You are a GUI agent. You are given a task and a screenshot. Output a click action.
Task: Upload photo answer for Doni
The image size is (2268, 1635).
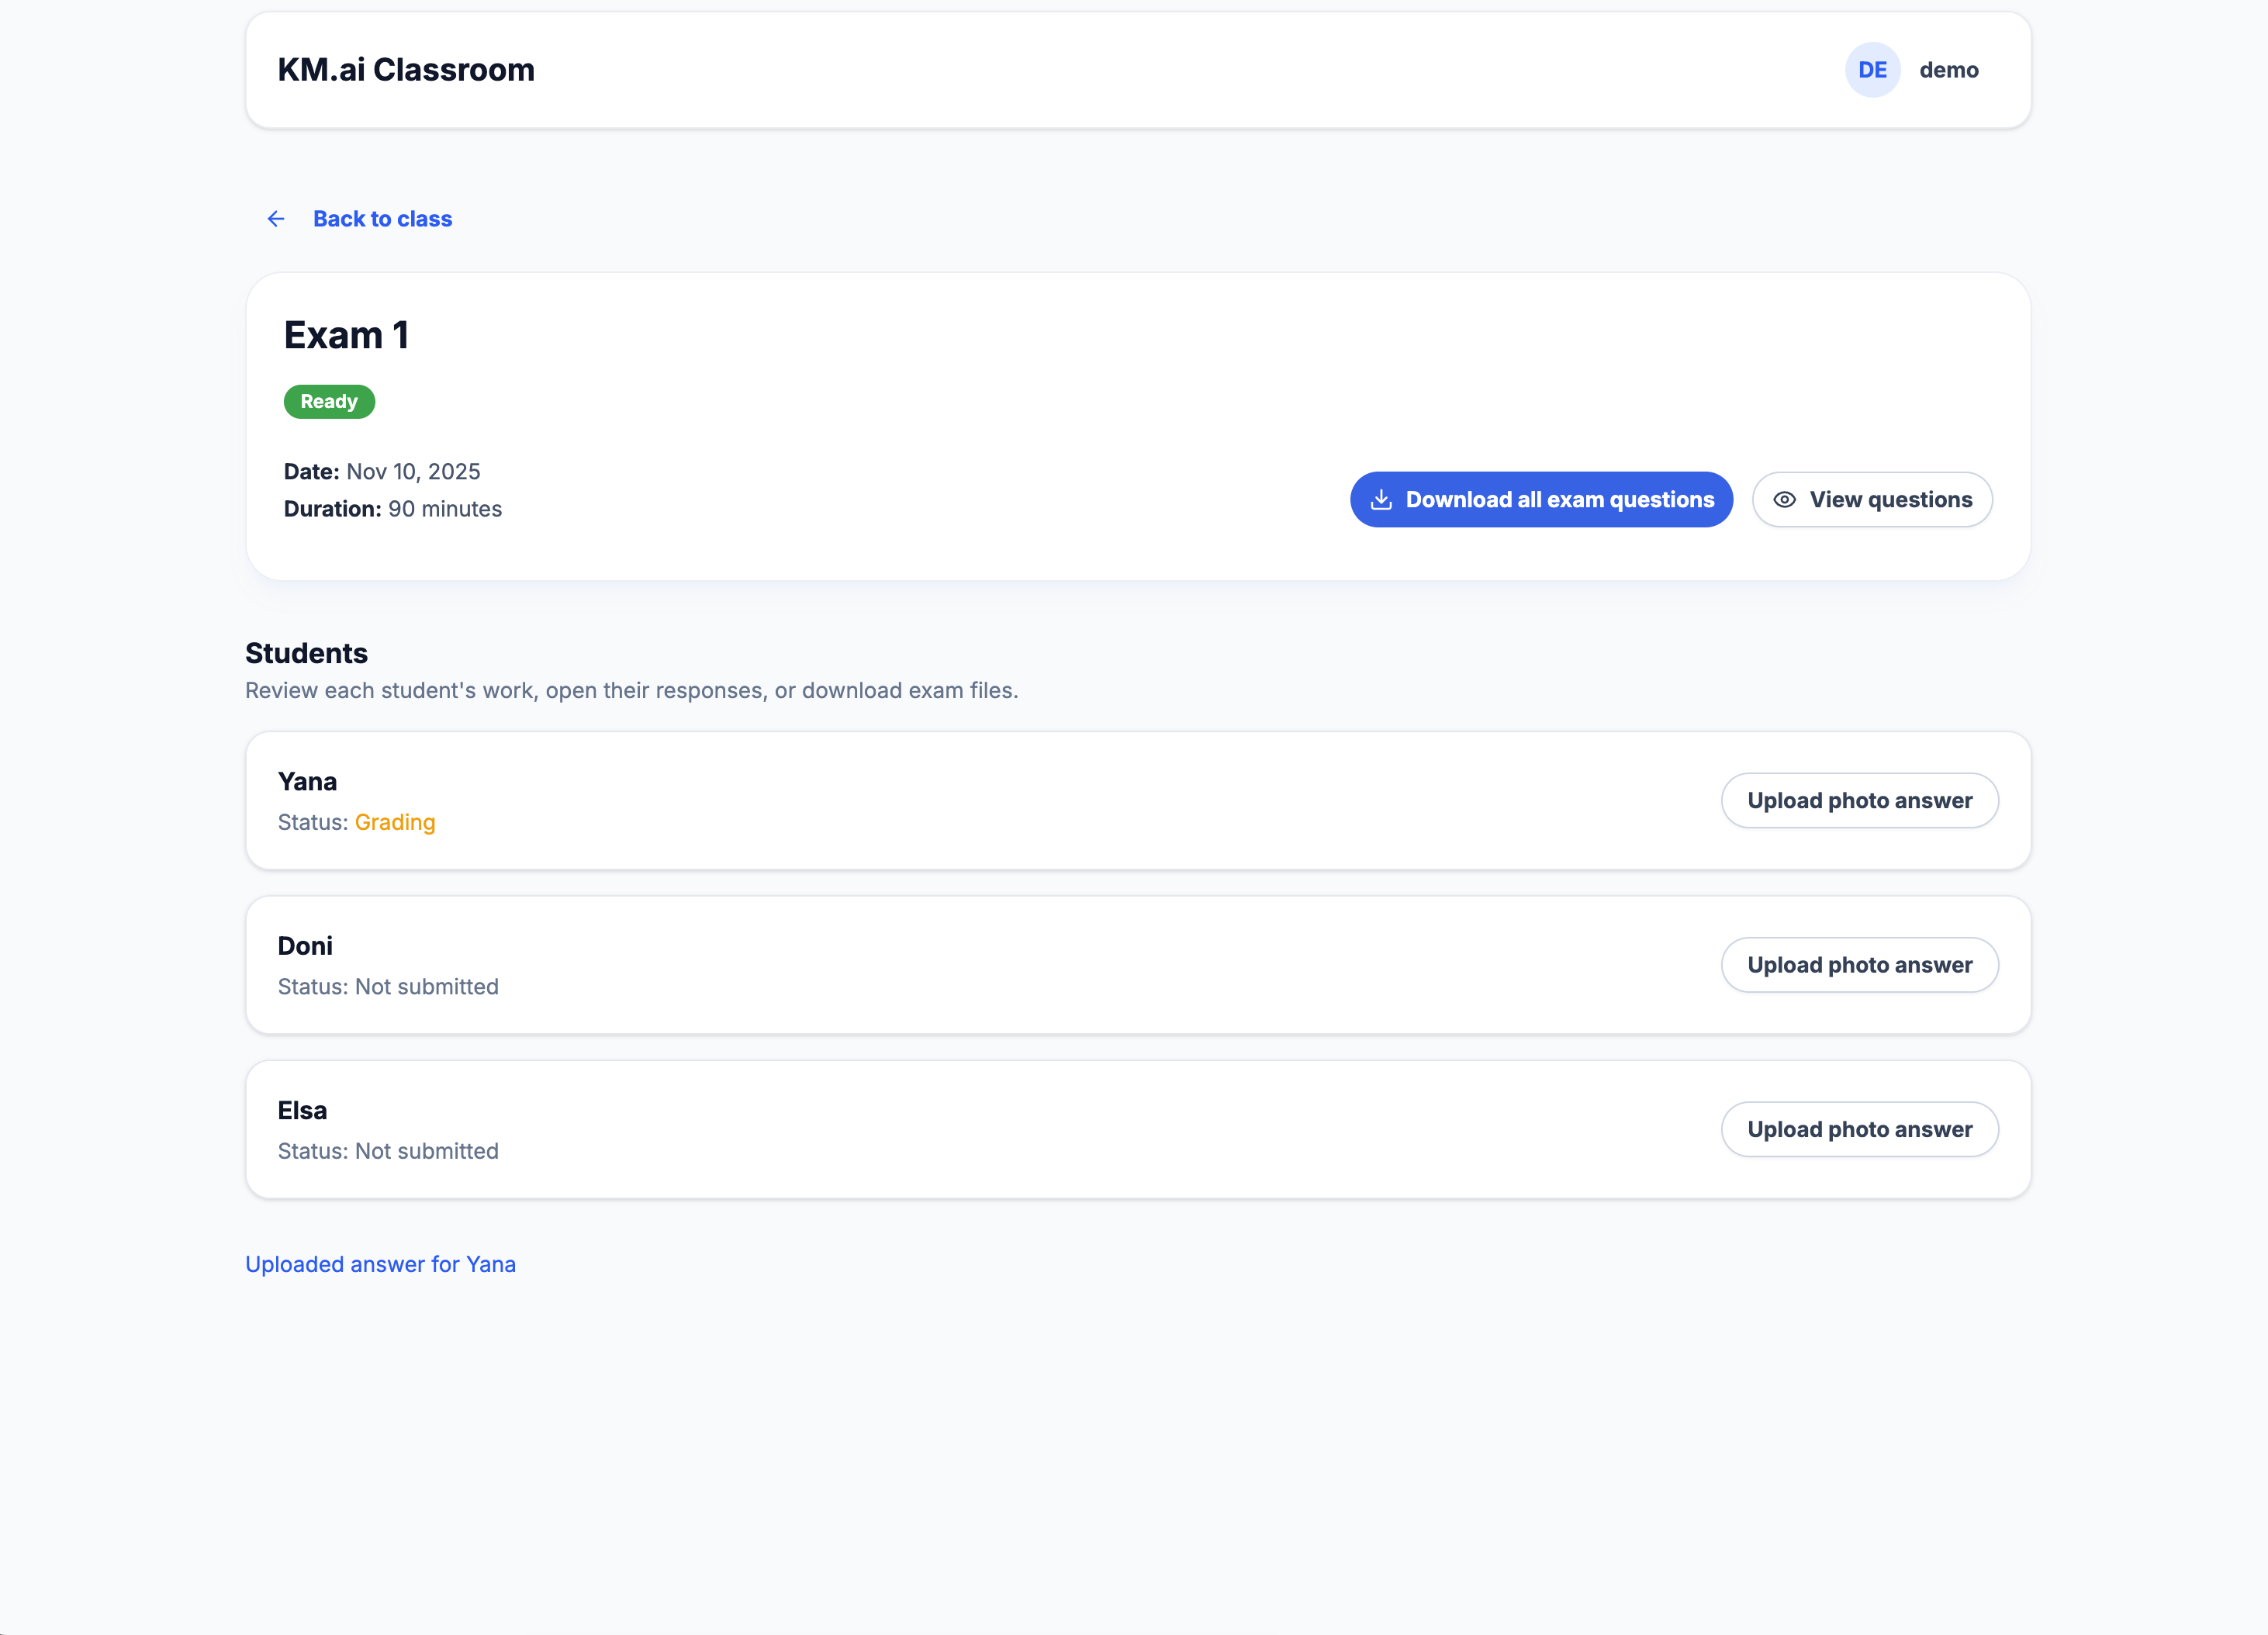pos(1859,965)
